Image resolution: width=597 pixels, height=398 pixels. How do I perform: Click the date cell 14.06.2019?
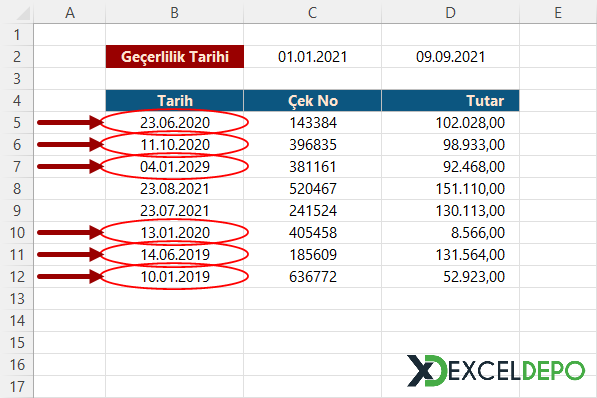(175, 255)
